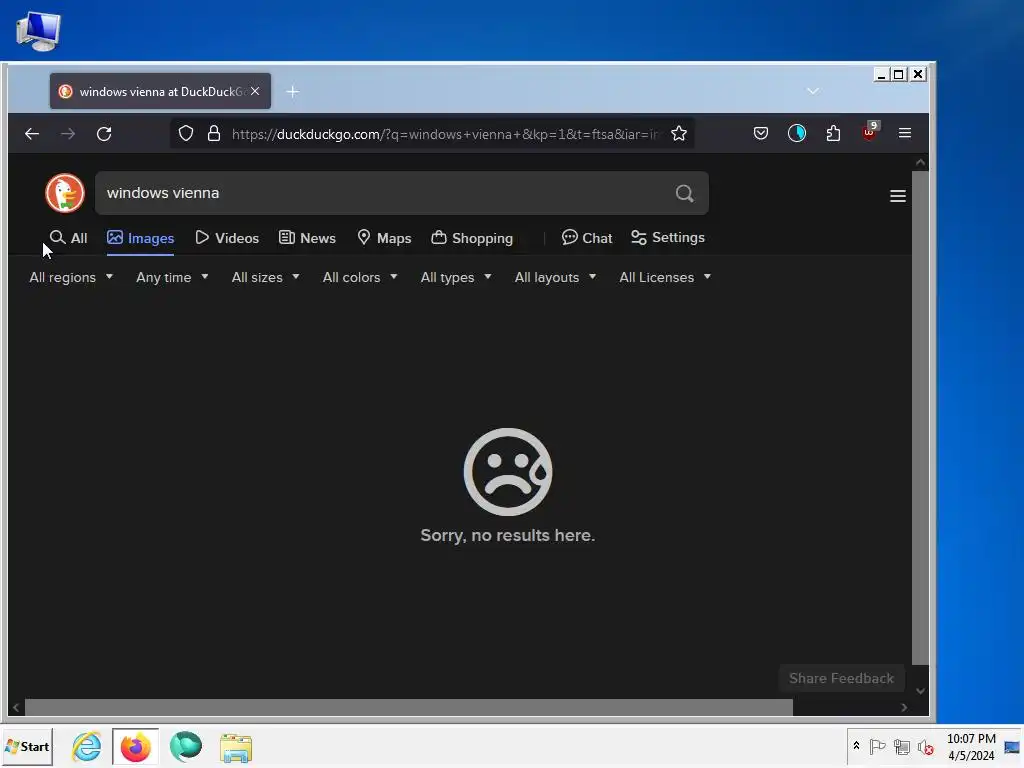Click the sad face no-results icon

pyautogui.click(x=507, y=472)
